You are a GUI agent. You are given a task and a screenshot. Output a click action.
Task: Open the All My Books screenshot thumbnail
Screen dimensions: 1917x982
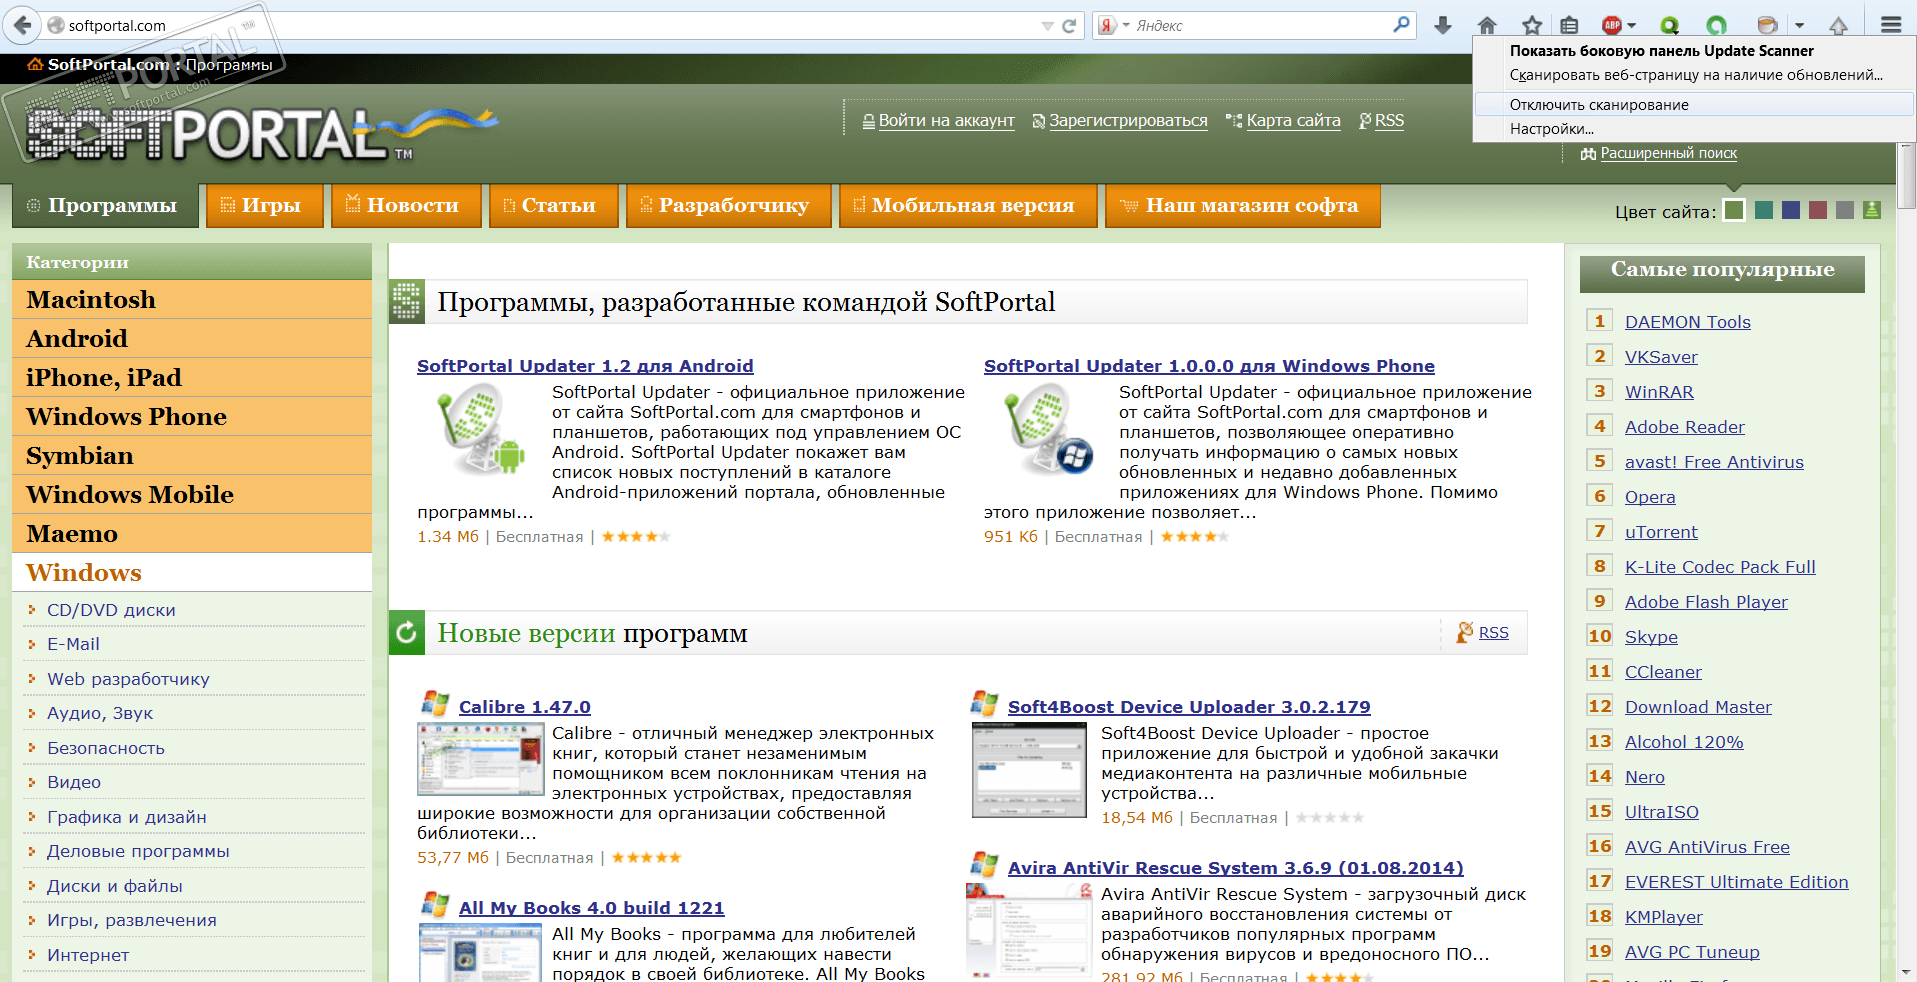pos(481,952)
